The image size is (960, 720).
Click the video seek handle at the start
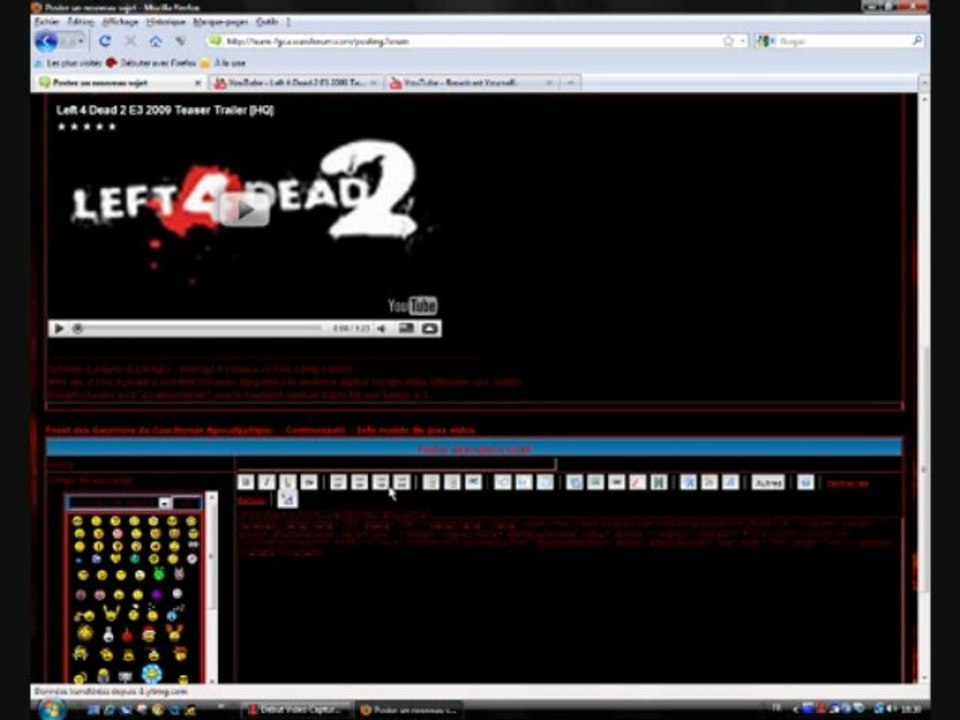pos(78,329)
